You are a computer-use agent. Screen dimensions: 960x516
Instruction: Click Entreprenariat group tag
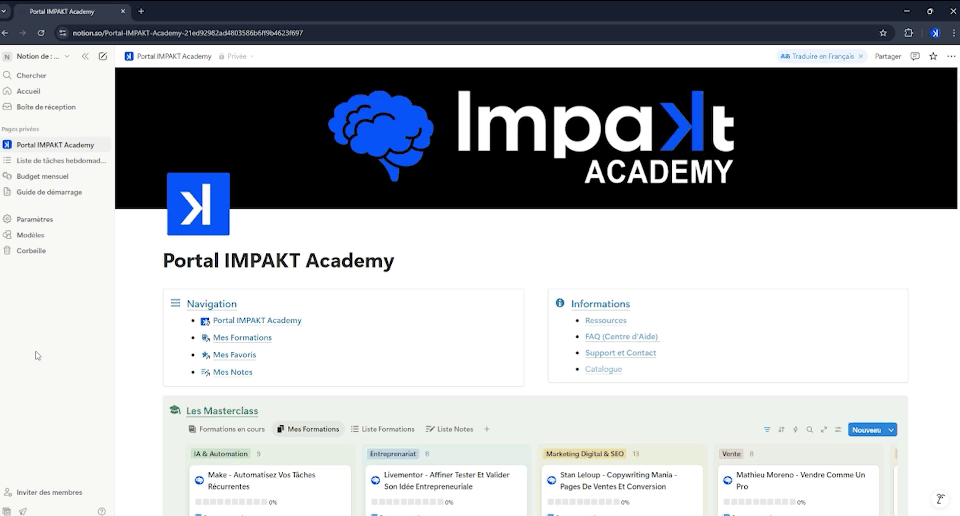393,454
